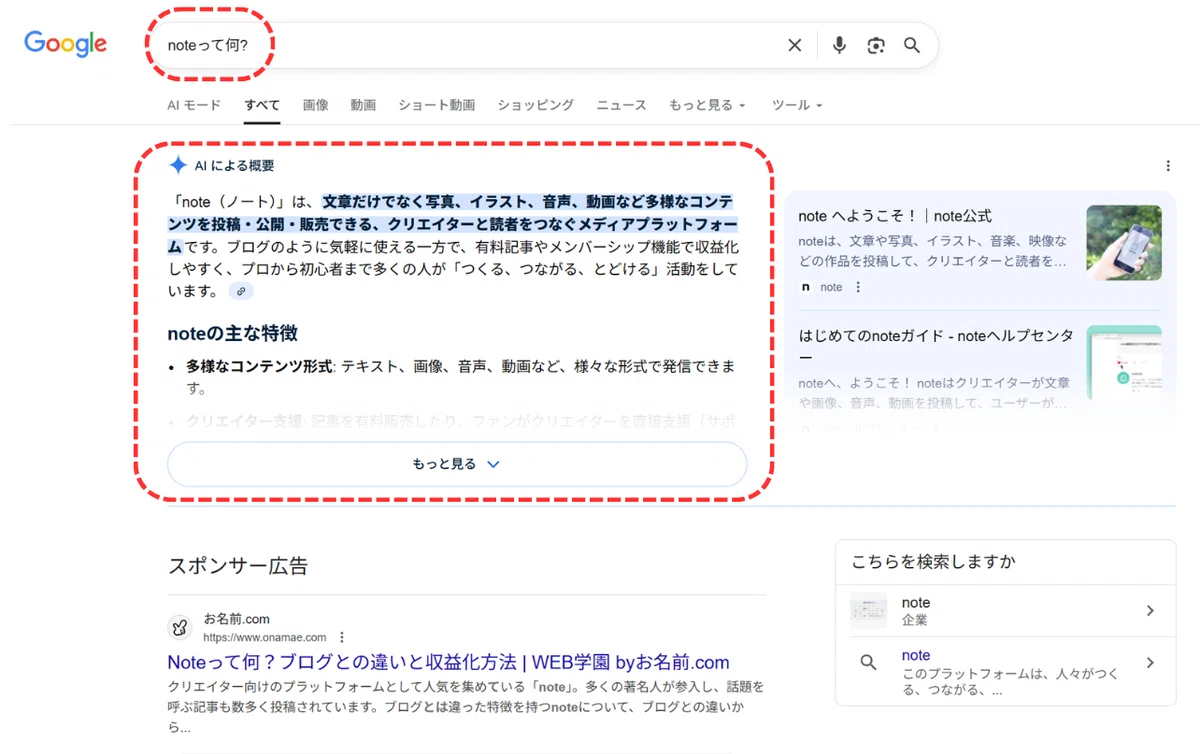Open the 画像 tab
The height and width of the screenshot is (754, 1200).
coord(316,105)
